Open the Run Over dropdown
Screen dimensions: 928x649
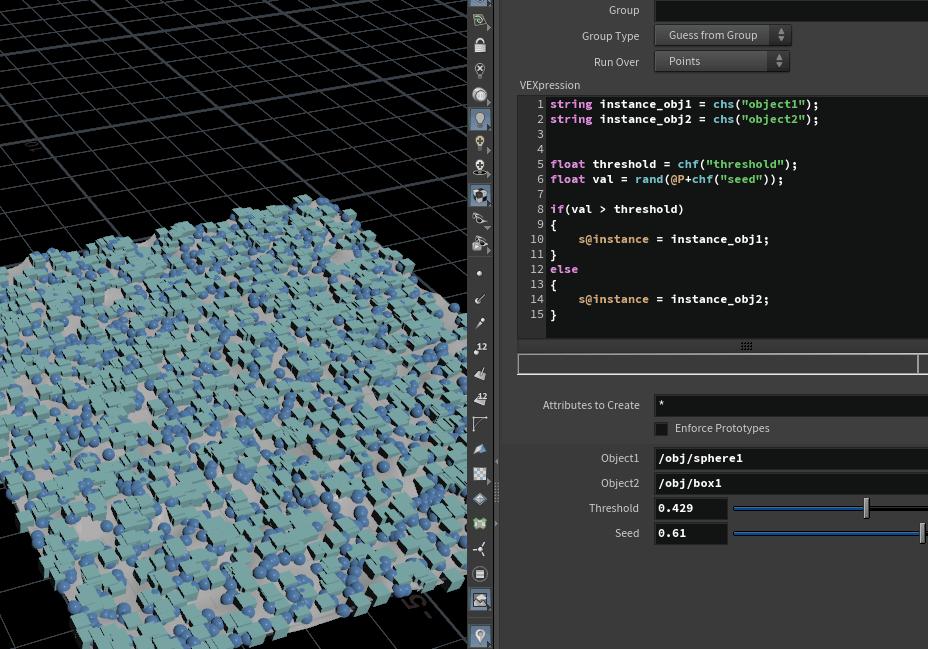click(x=722, y=61)
